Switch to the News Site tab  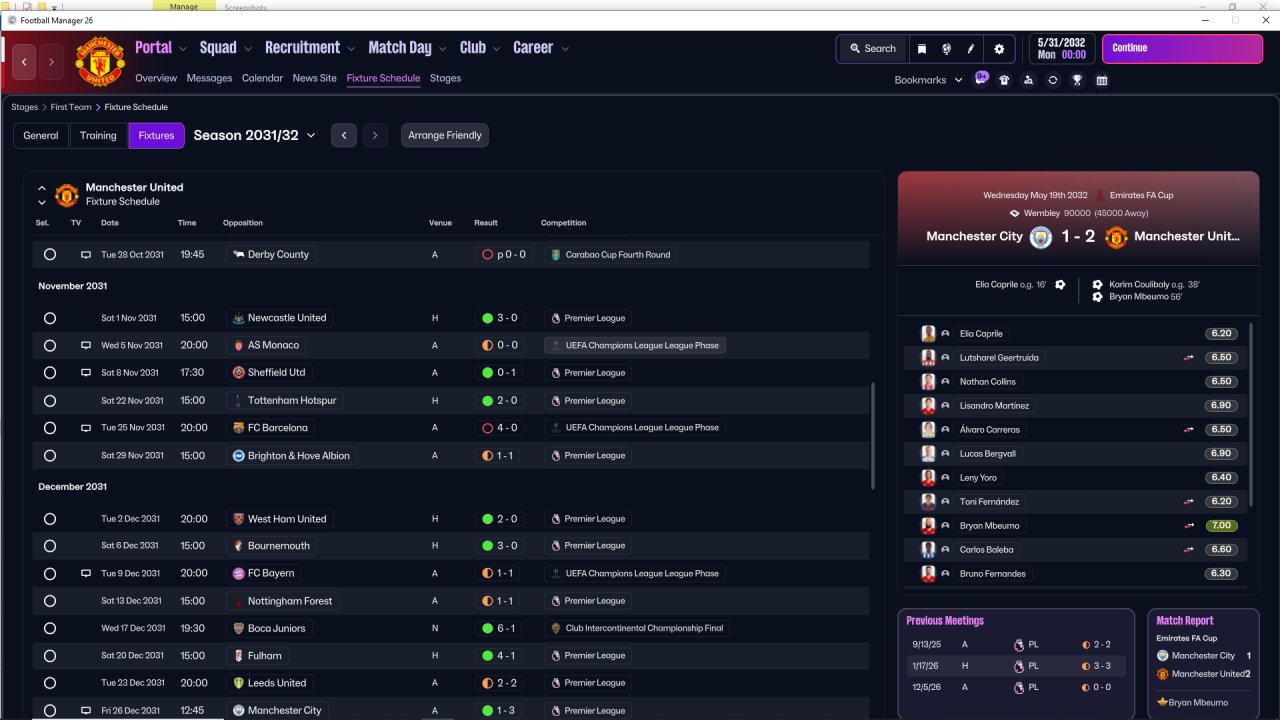pyautogui.click(x=315, y=78)
